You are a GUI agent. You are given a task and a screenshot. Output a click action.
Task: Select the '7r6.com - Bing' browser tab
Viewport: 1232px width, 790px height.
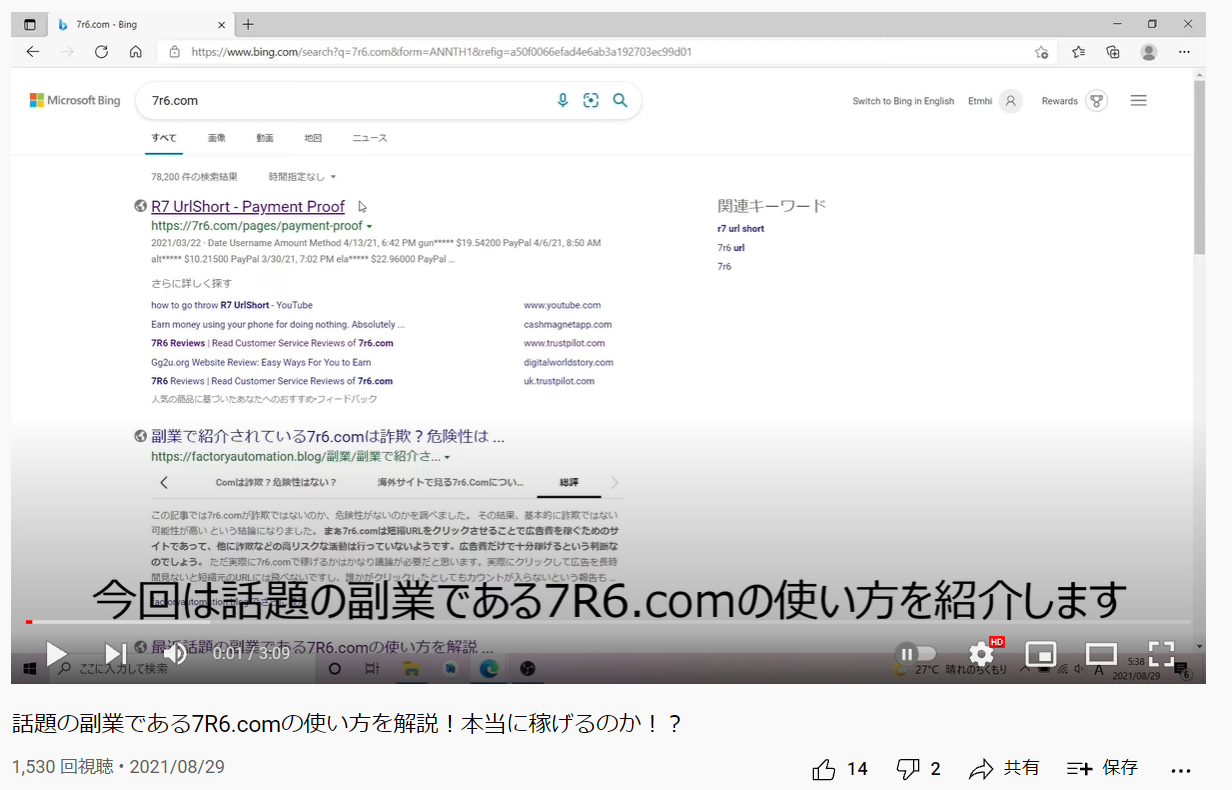point(140,24)
